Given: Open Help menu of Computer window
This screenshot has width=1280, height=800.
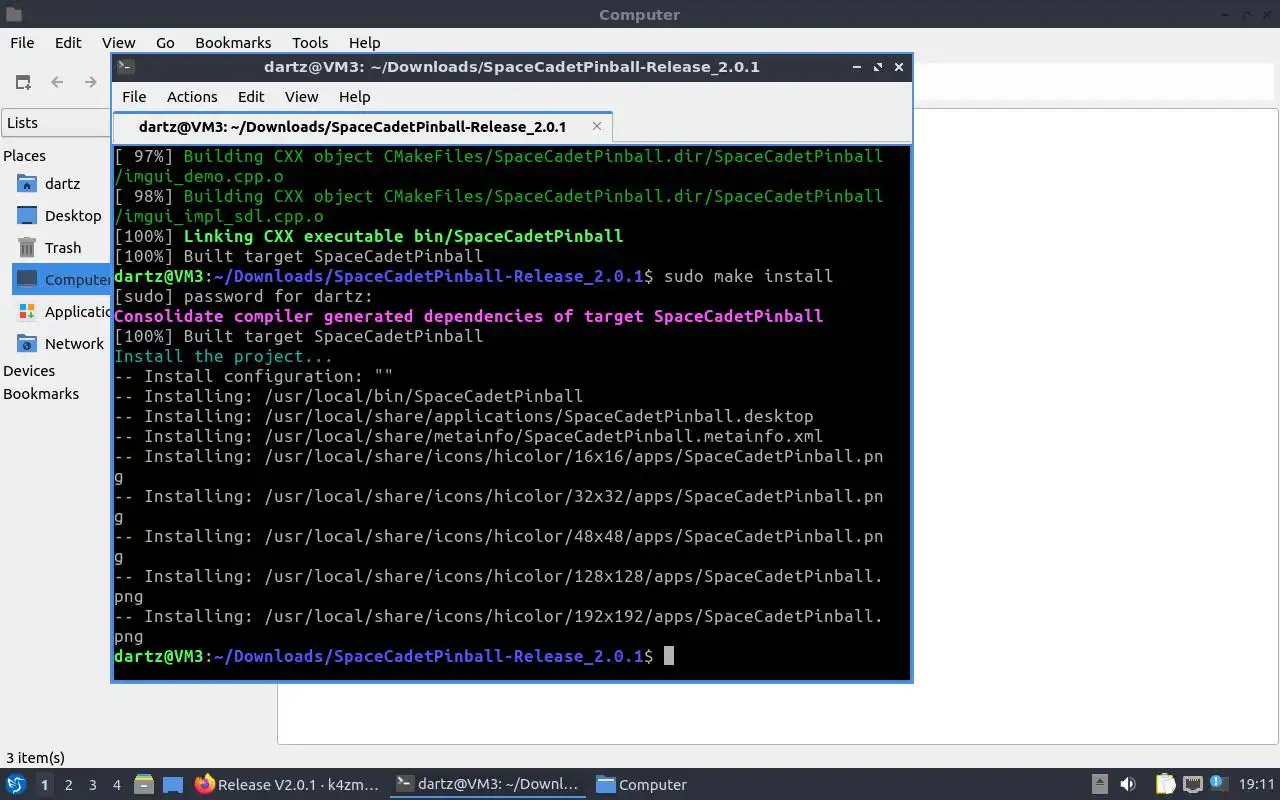Looking at the screenshot, I should (x=364, y=43).
